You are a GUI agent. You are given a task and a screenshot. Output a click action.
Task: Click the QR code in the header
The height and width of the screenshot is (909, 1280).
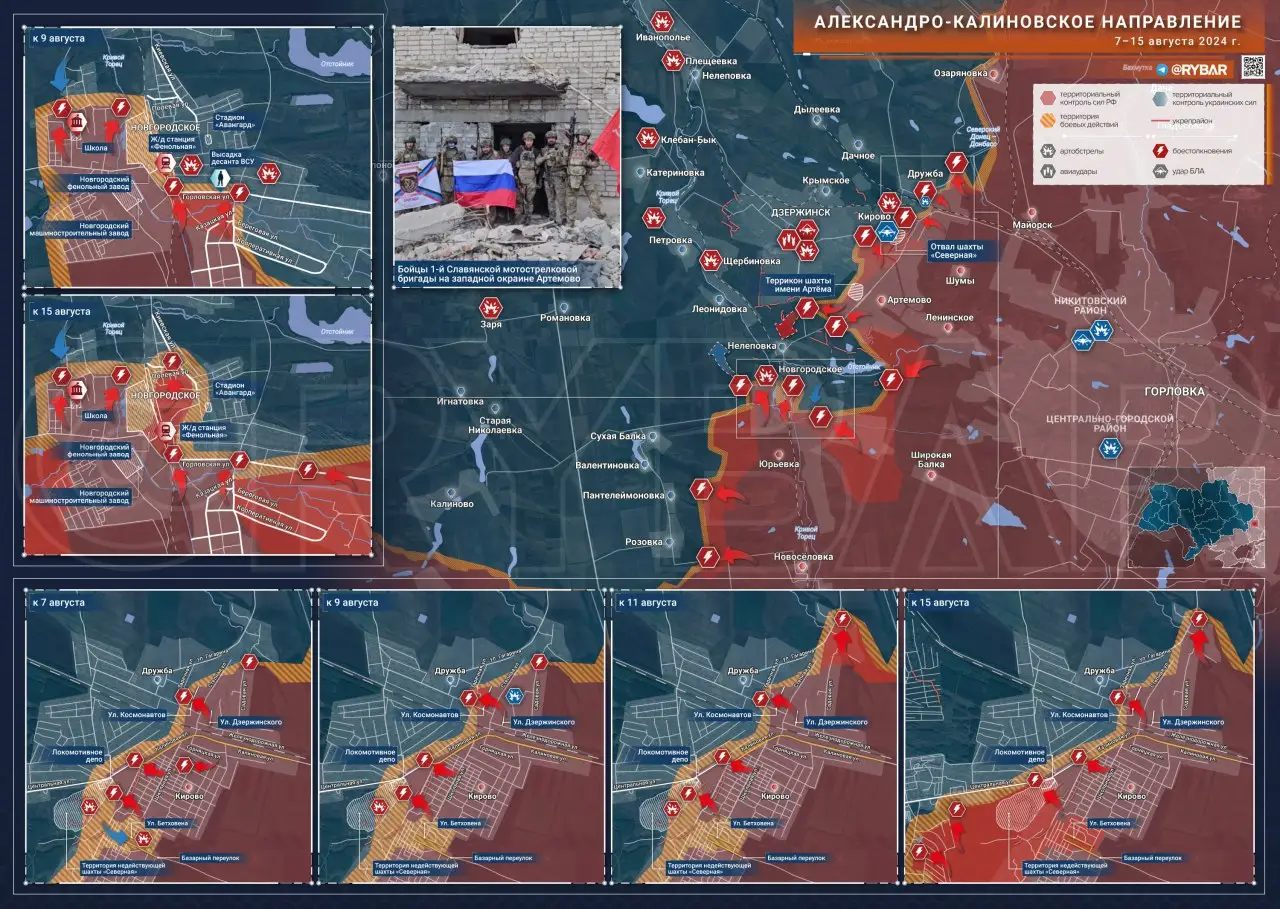tap(1253, 67)
